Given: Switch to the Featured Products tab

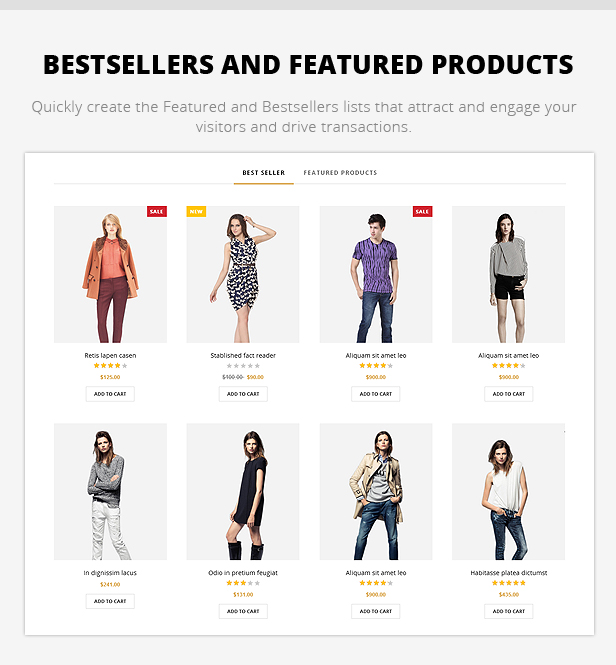Looking at the screenshot, I should coord(340,173).
